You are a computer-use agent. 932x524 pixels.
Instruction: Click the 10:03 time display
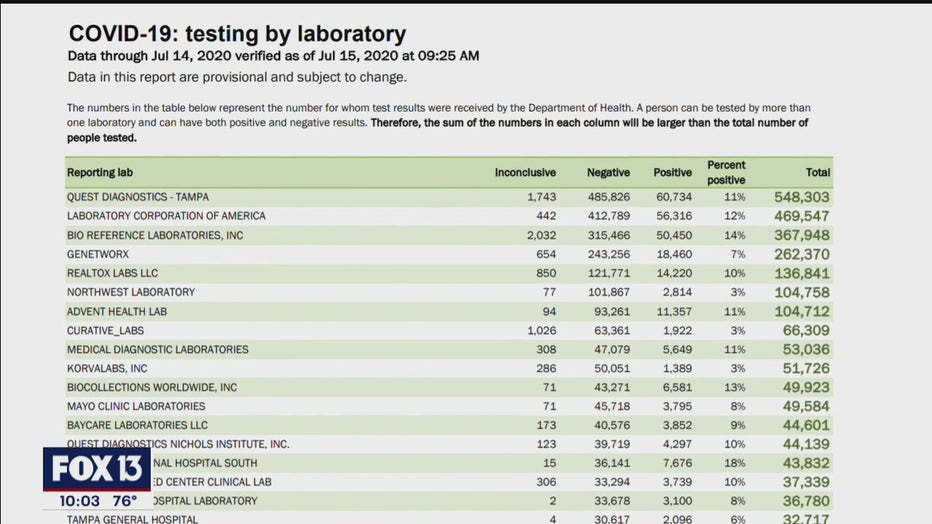coord(79,501)
